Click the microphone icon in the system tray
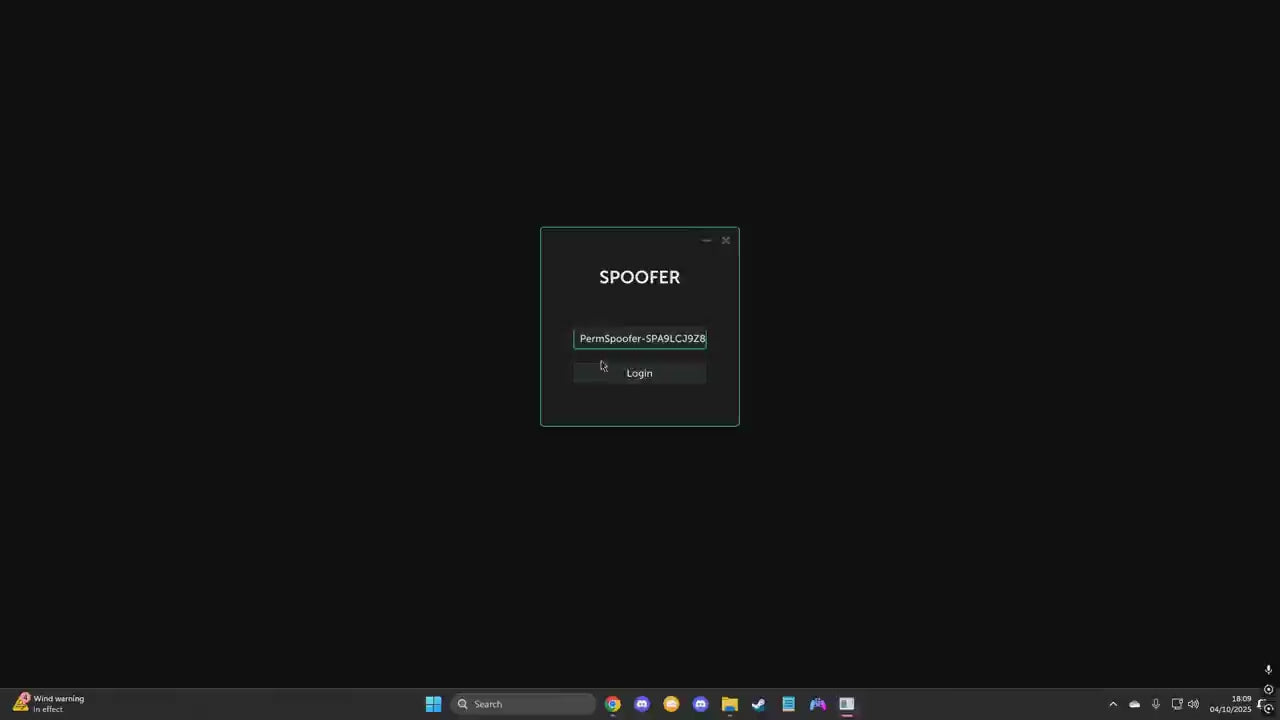This screenshot has height=720, width=1280. tap(1155, 704)
